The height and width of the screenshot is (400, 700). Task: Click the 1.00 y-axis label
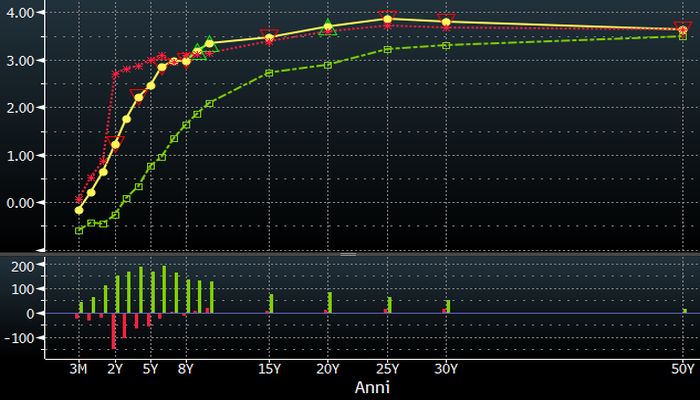(x=21, y=155)
